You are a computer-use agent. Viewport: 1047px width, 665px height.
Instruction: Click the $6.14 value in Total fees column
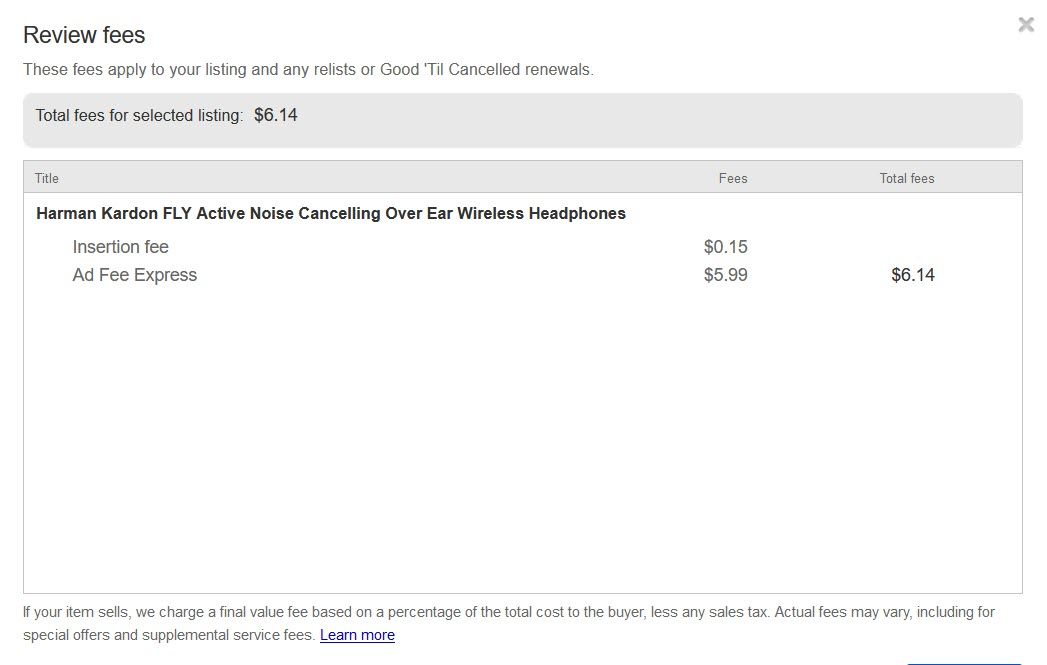coord(913,275)
